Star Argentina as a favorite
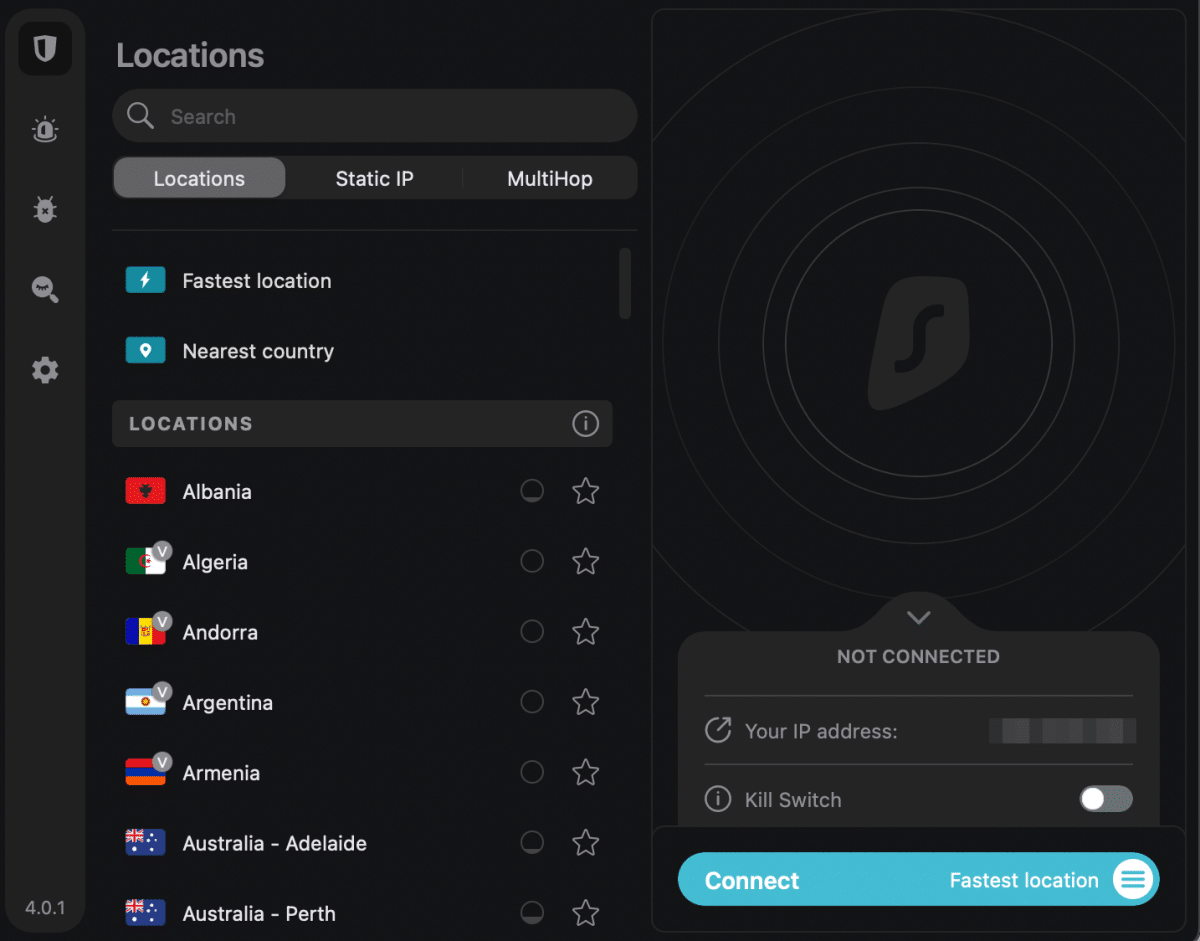The height and width of the screenshot is (941, 1200). click(585, 703)
